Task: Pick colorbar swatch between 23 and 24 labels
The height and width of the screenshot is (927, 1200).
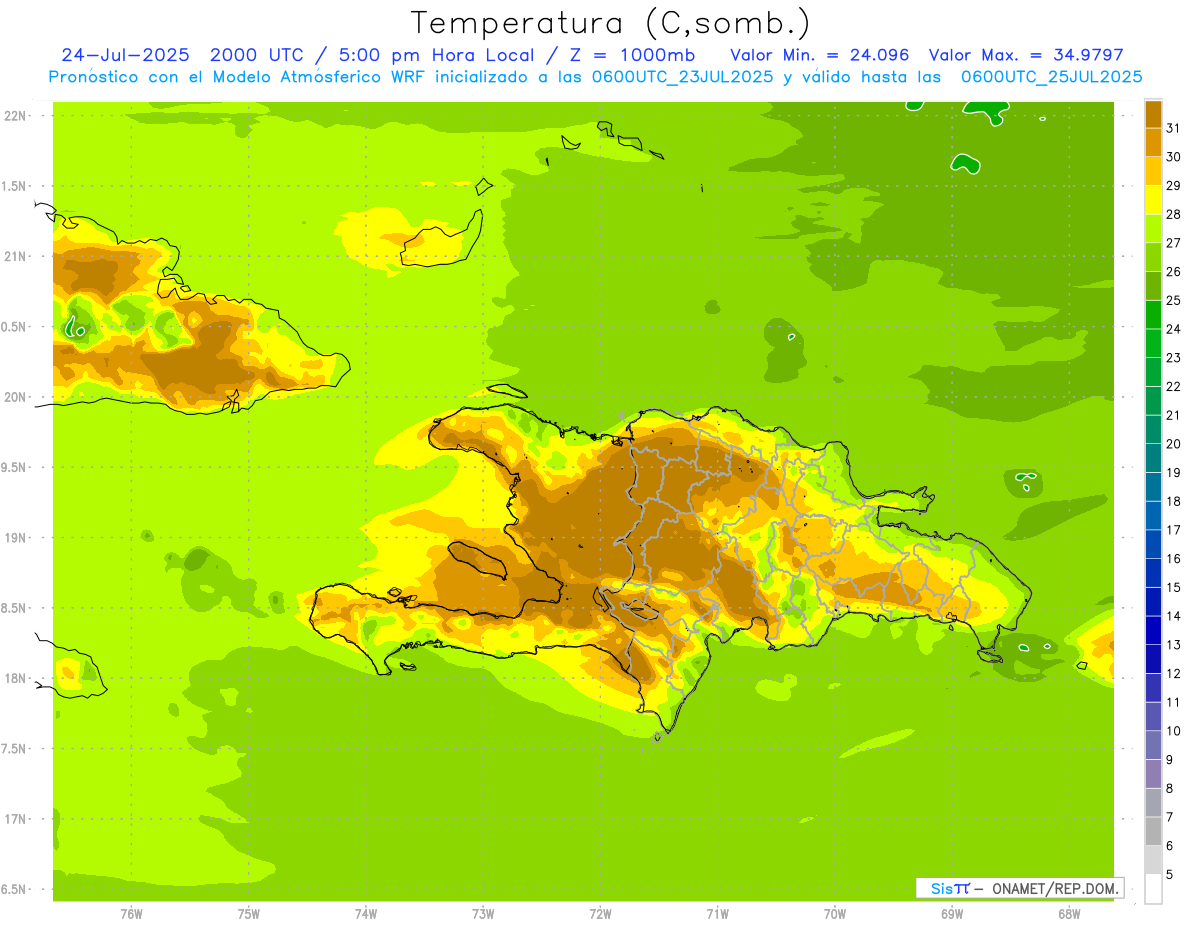Action: coord(1153,343)
